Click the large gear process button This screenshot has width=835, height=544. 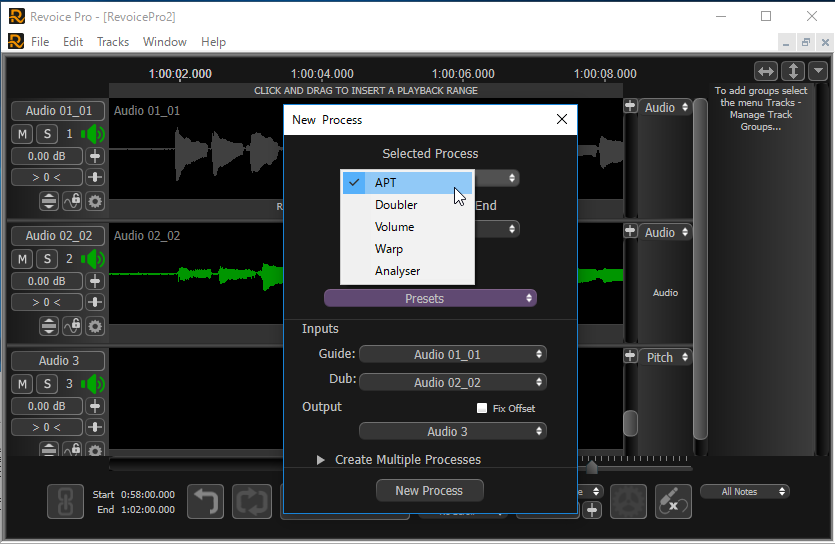(628, 501)
